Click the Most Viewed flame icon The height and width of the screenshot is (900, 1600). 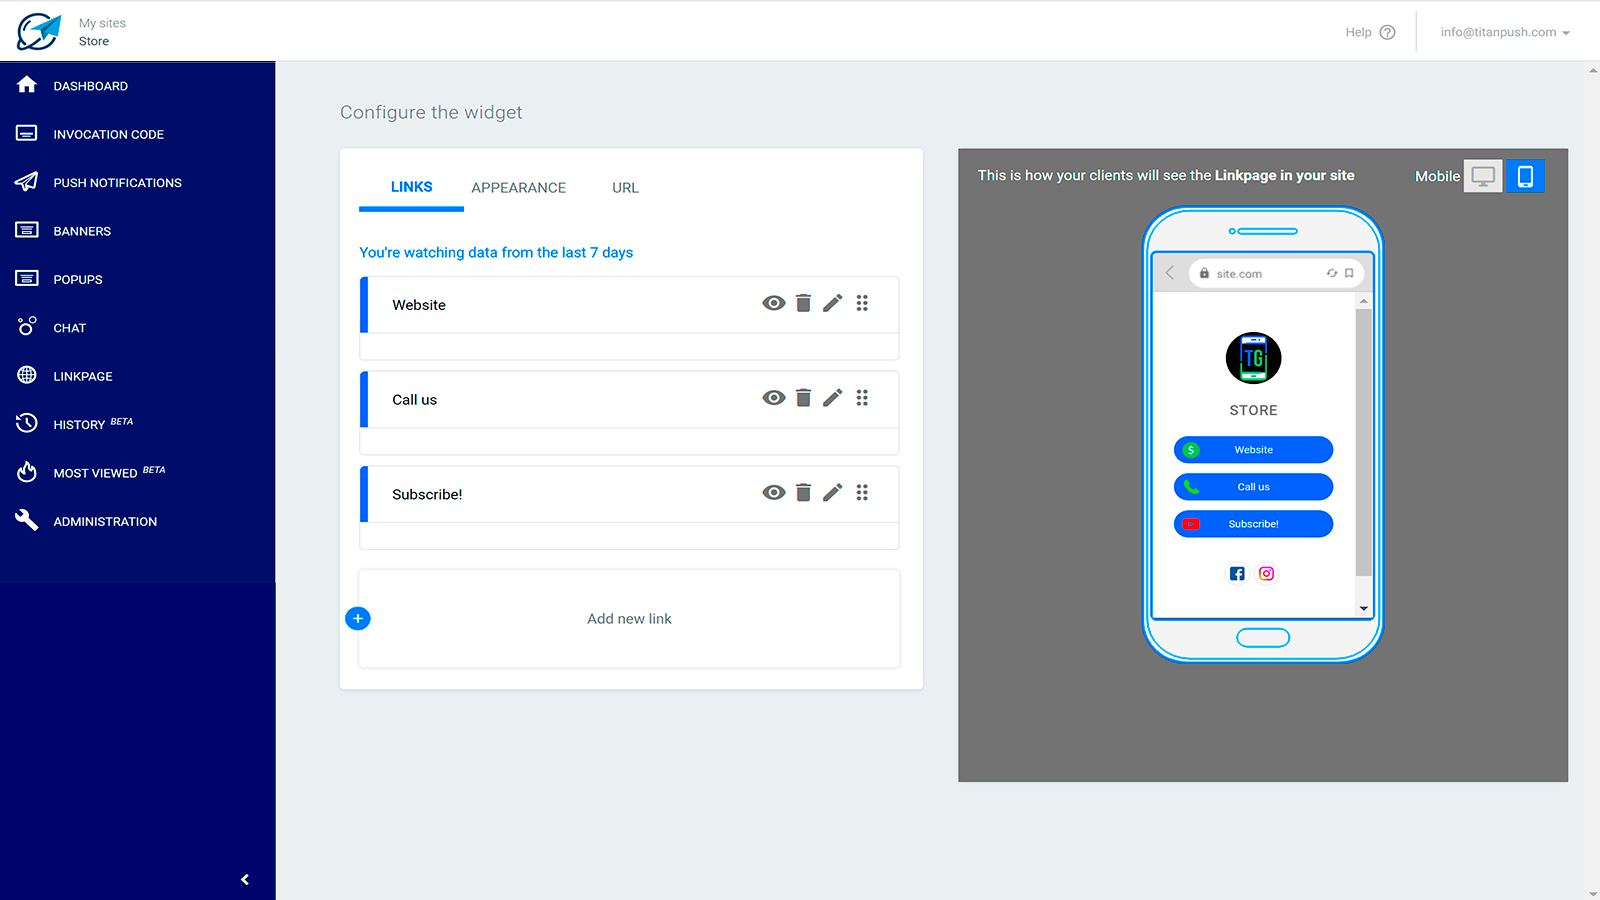(27, 471)
